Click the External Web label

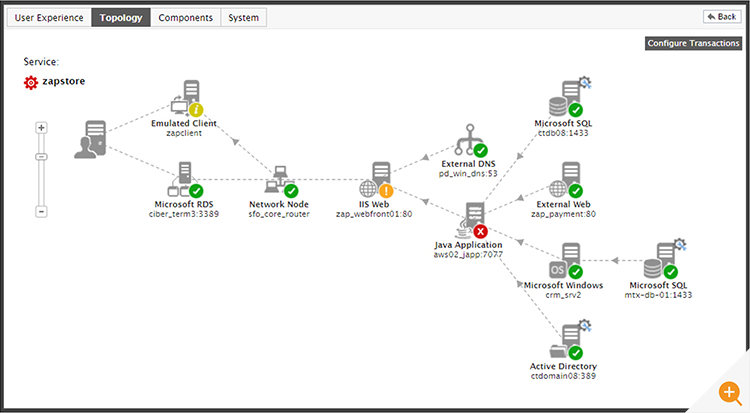click(x=563, y=204)
